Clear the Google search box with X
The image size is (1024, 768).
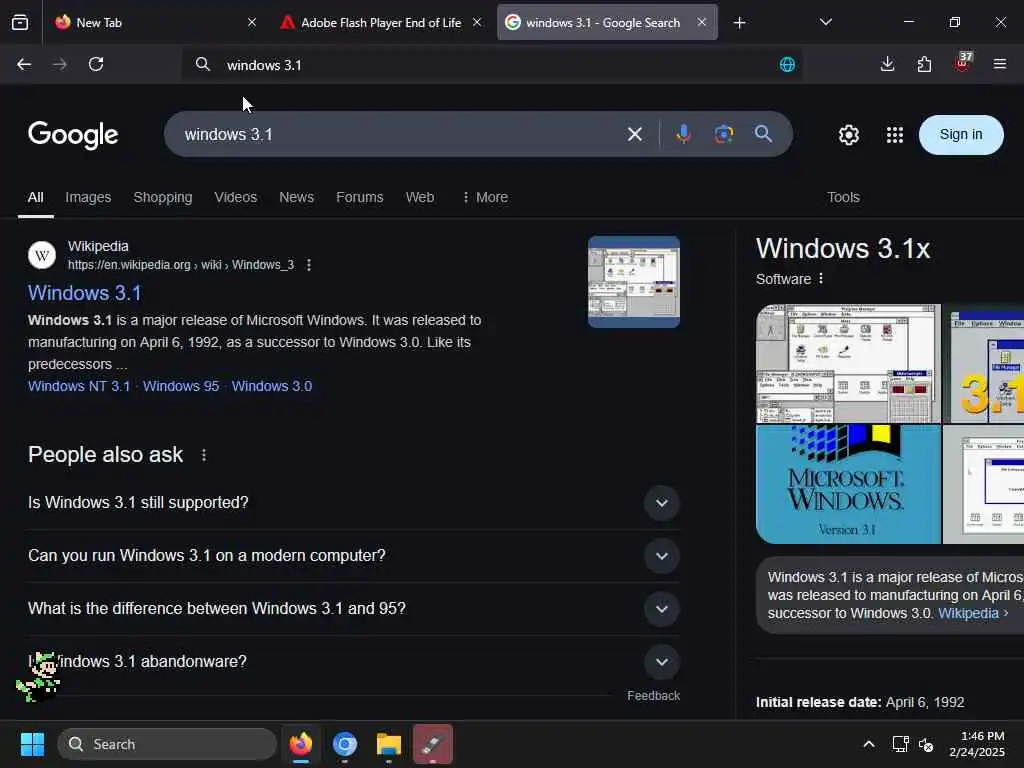[634, 135]
